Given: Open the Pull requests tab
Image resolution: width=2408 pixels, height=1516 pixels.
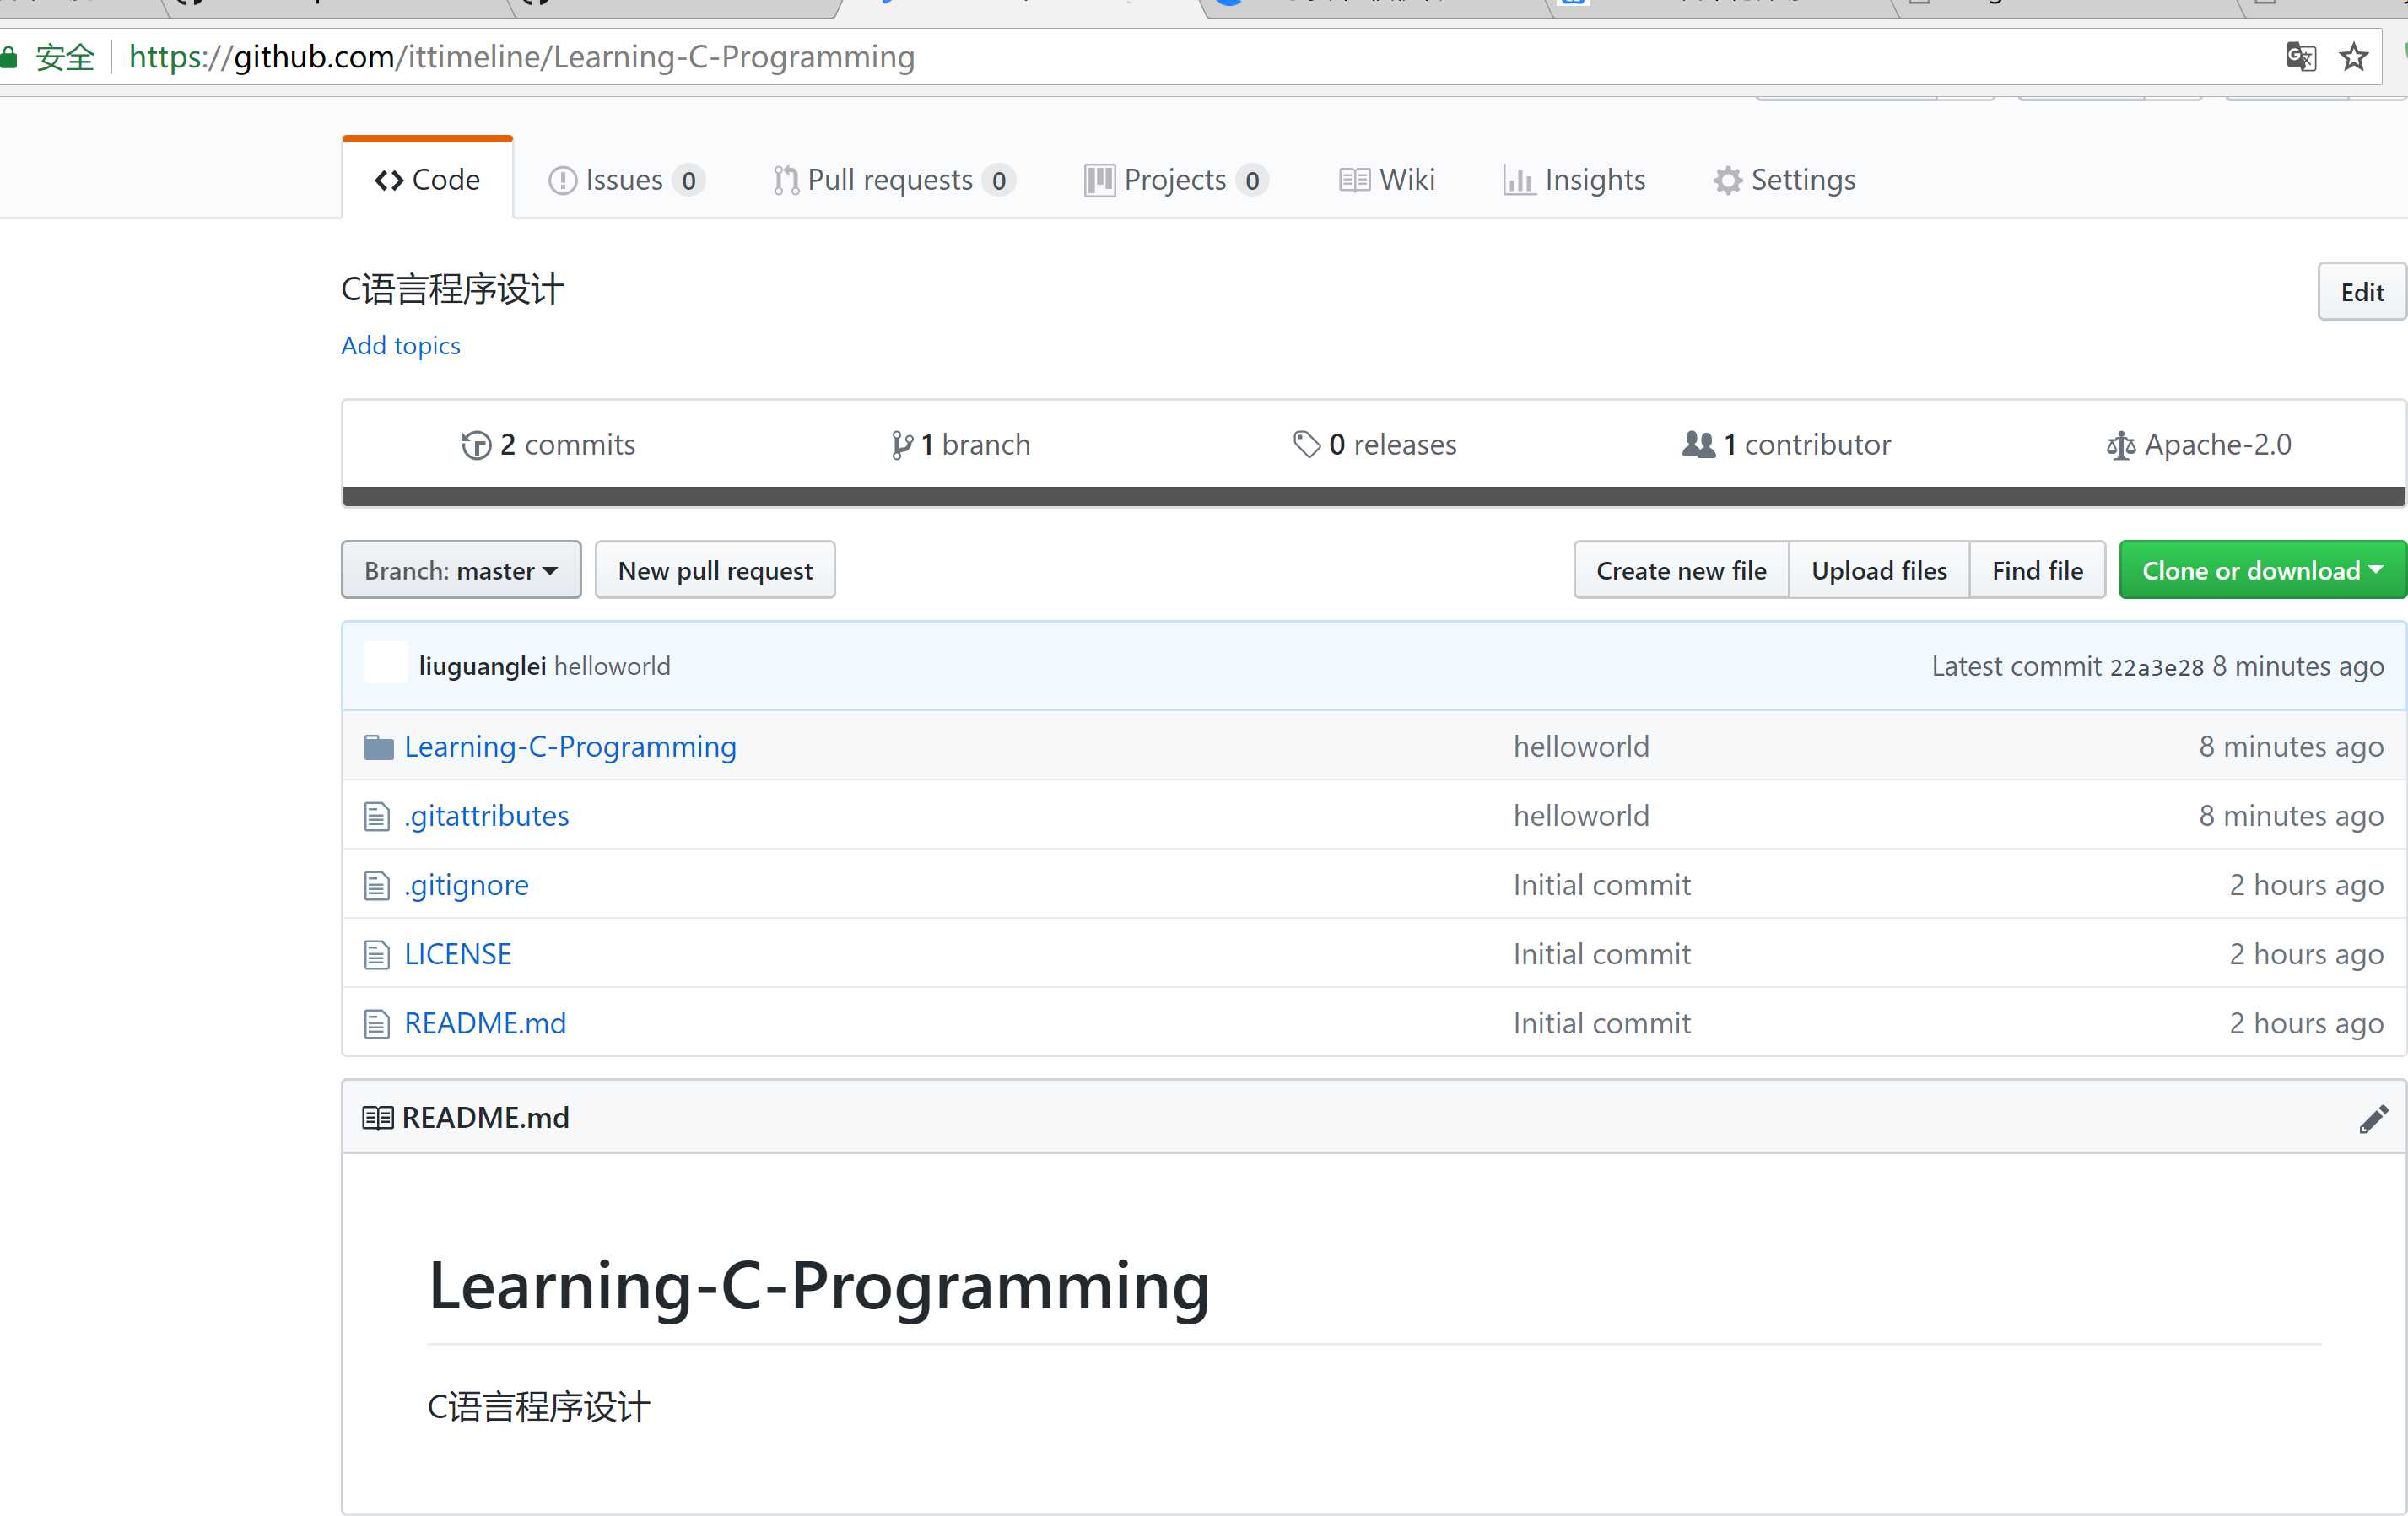Looking at the screenshot, I should point(894,180).
